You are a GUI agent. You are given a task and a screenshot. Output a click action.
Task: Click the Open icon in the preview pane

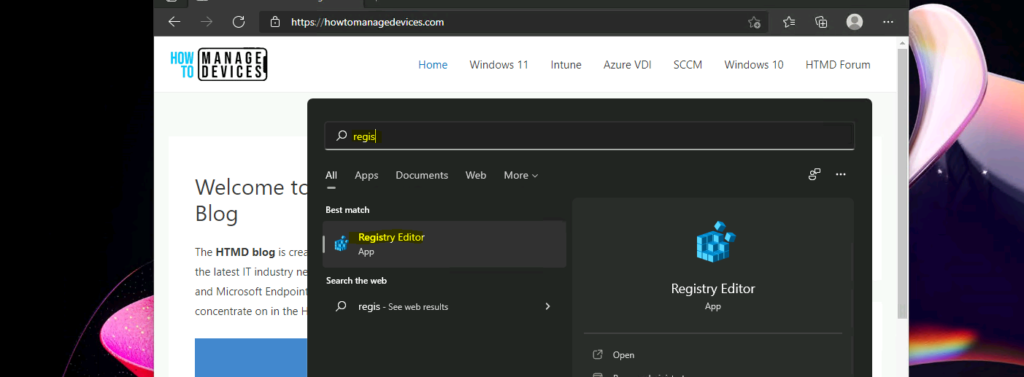tap(597, 355)
